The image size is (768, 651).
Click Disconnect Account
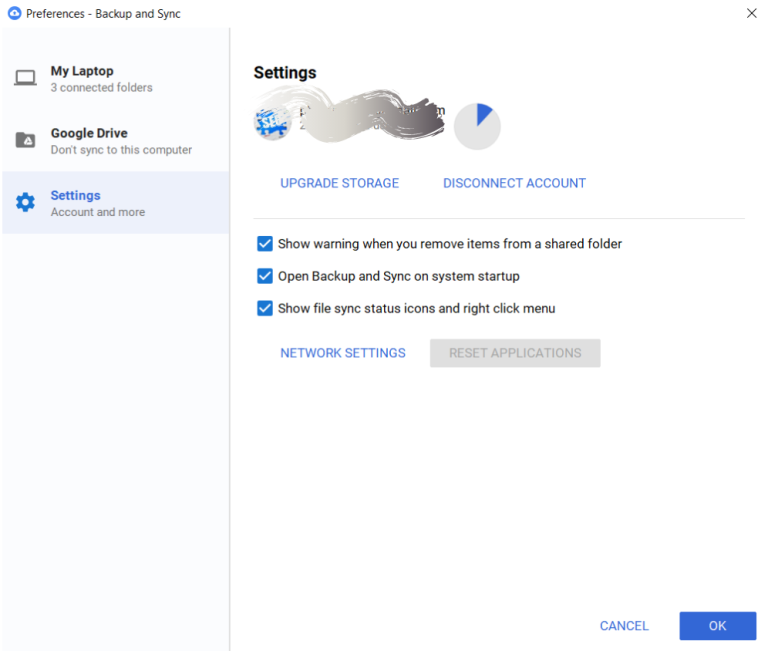click(x=514, y=183)
